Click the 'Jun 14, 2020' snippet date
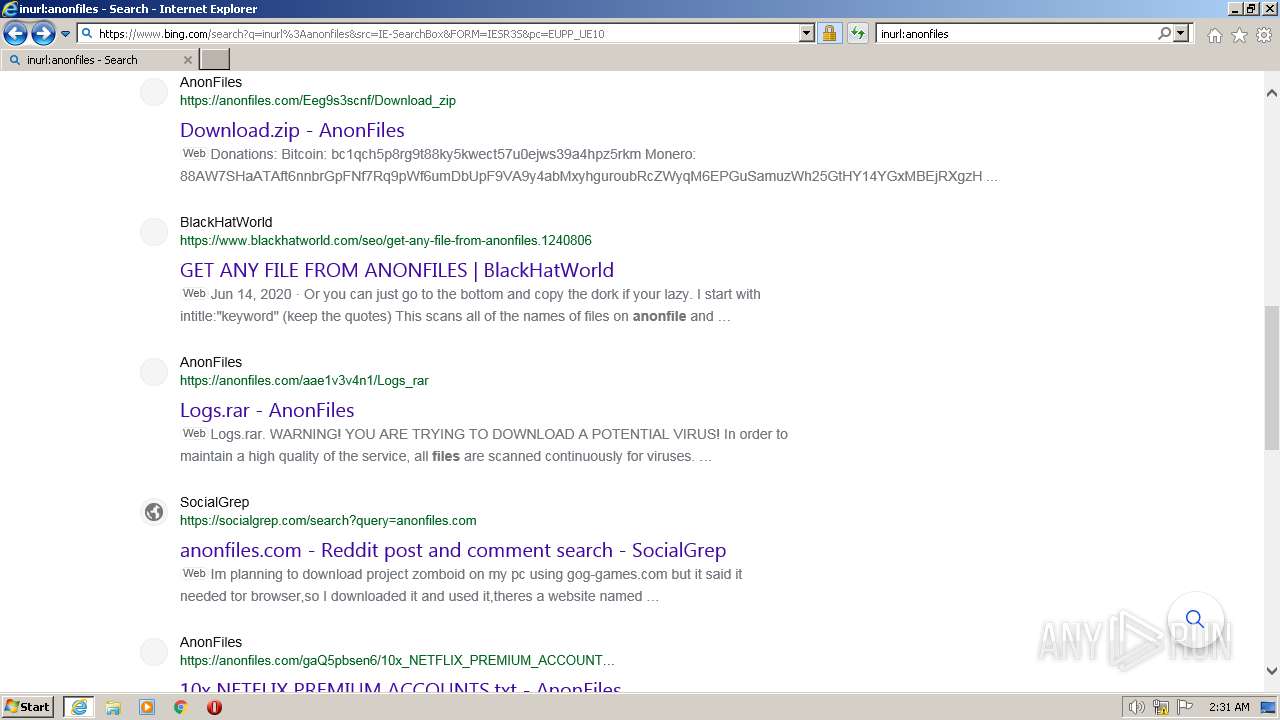The image size is (1280, 720). coord(251,294)
